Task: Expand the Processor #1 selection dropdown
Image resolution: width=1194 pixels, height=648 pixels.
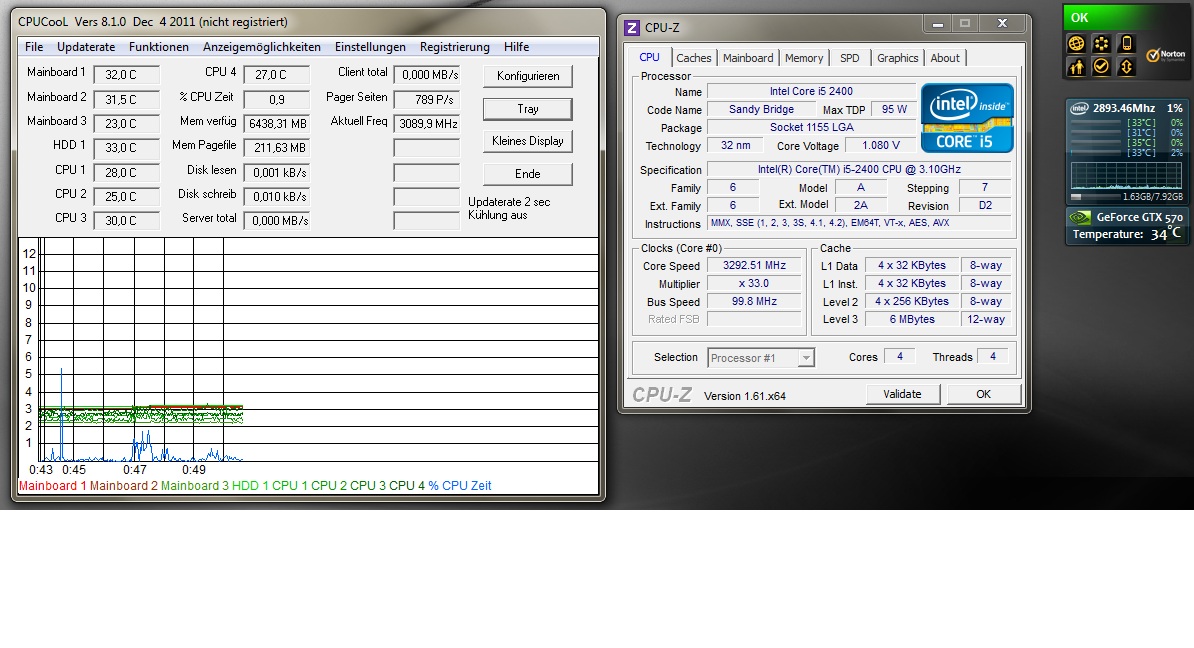Action: (806, 358)
